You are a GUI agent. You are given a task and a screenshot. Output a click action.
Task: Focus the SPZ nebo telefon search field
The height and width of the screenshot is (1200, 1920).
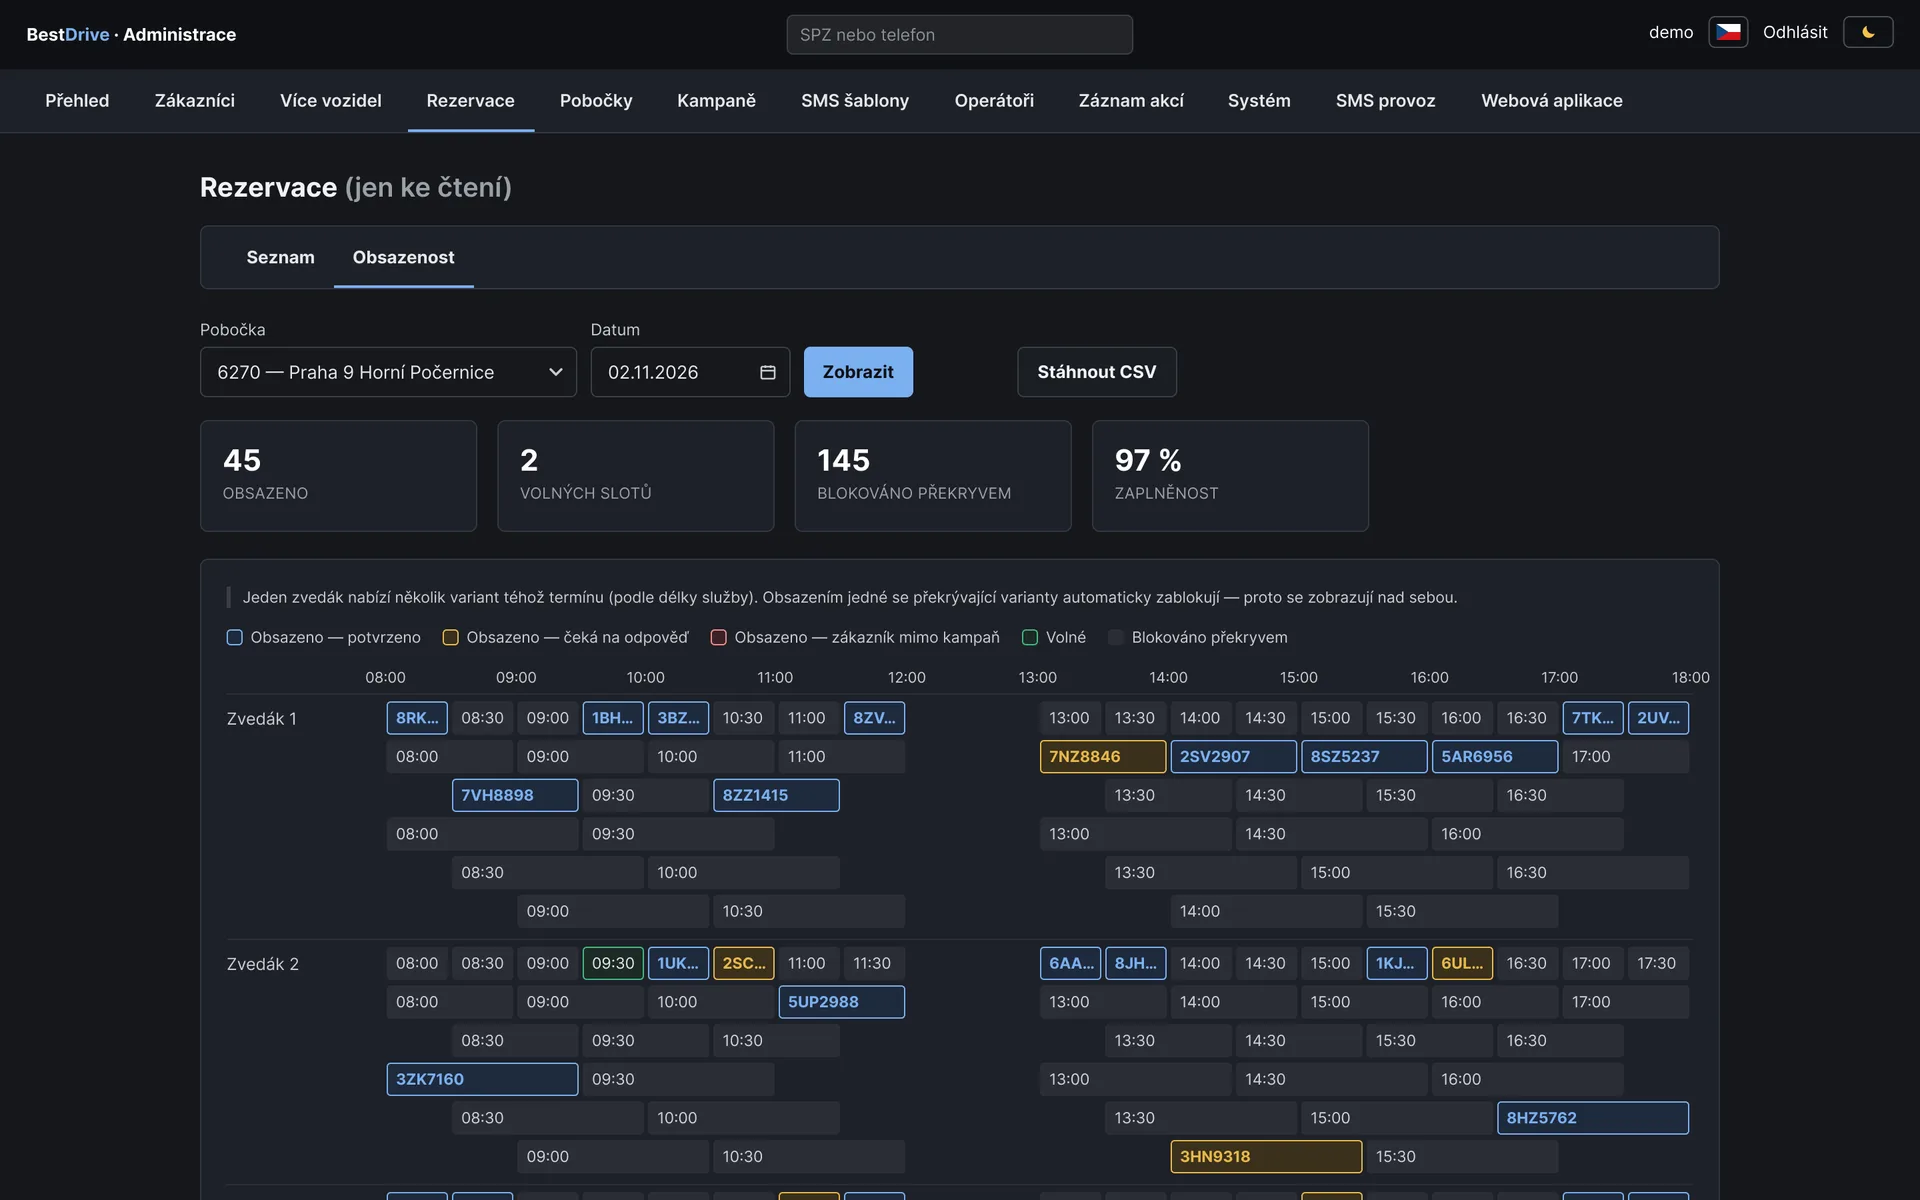pyautogui.click(x=959, y=34)
